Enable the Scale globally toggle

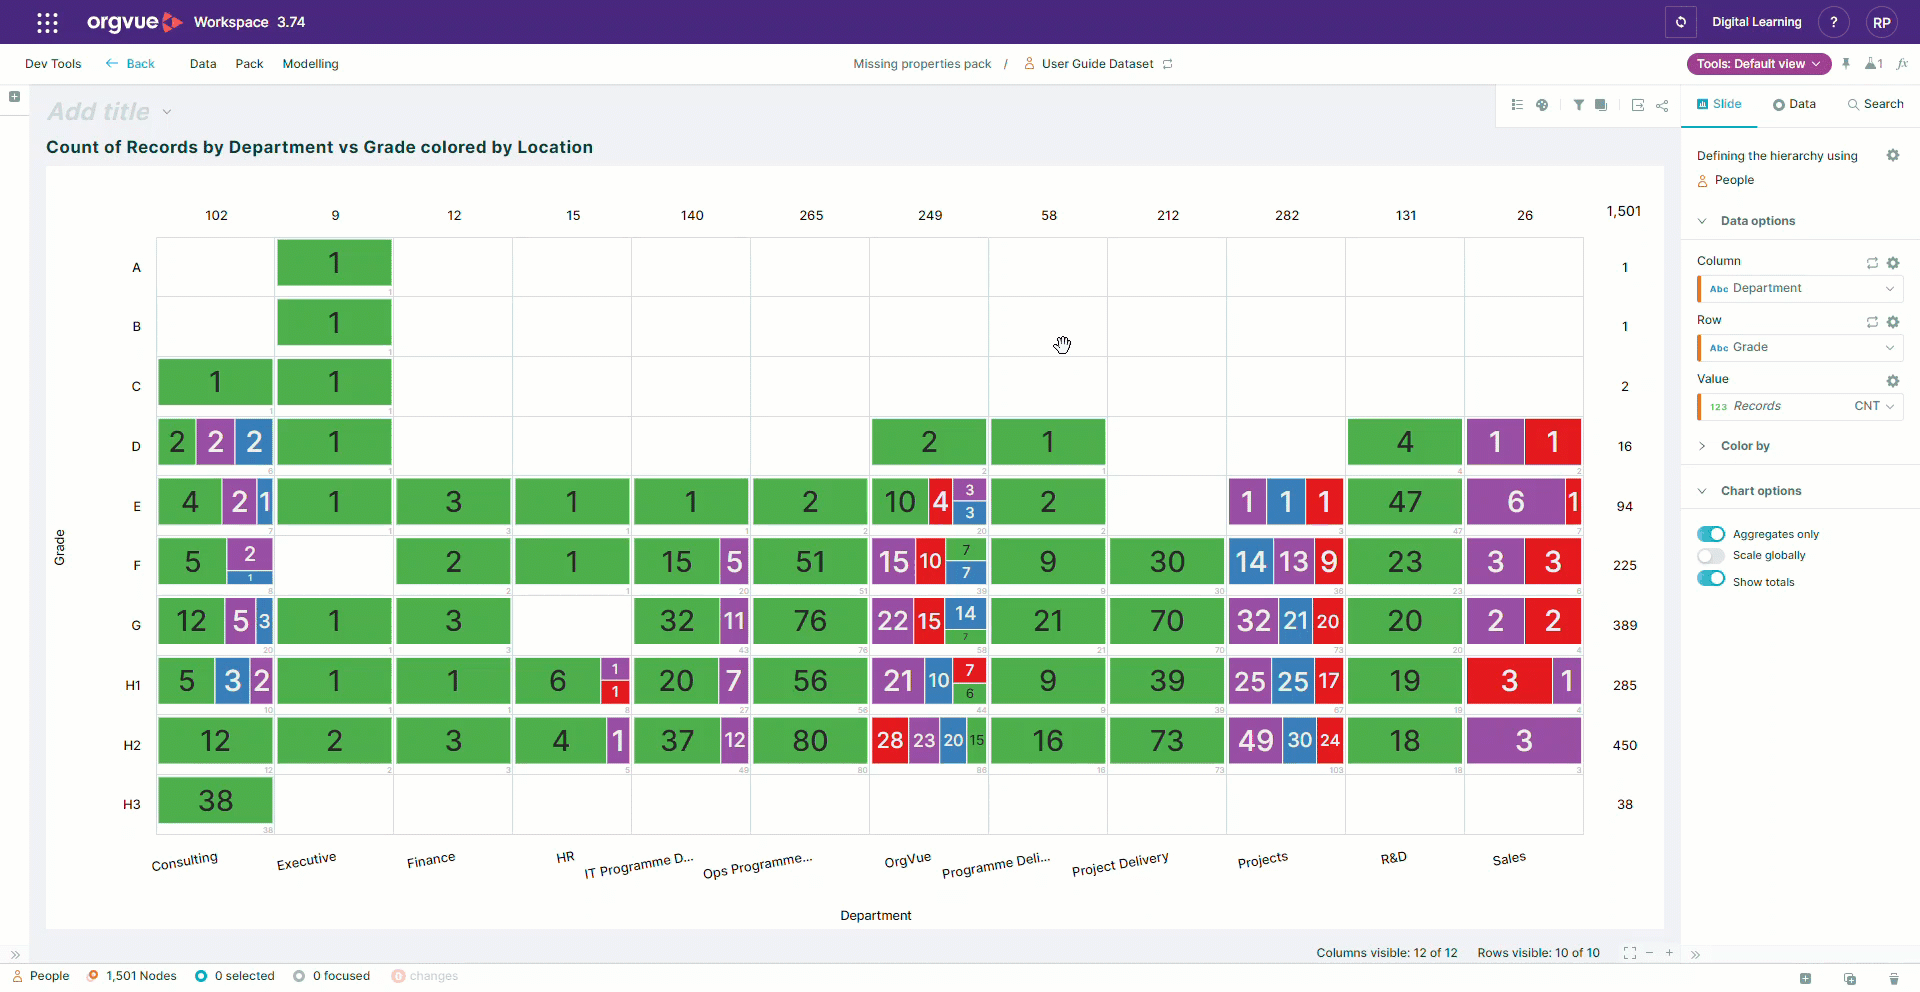click(x=1711, y=556)
